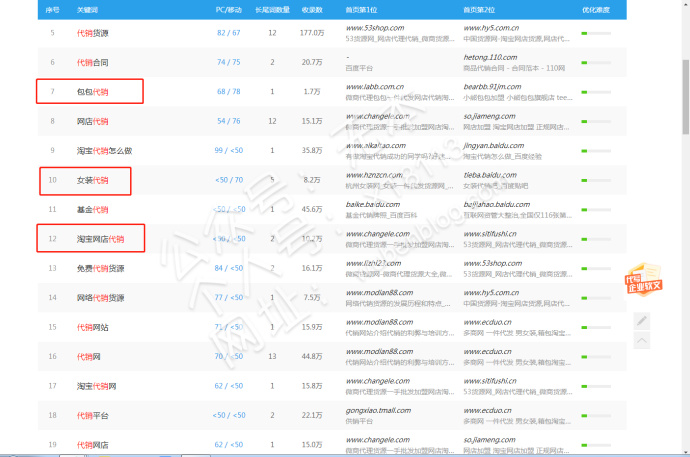This screenshot has width=690, height=457.
Task: Click the 优化难度 column header
Action: point(596,10)
